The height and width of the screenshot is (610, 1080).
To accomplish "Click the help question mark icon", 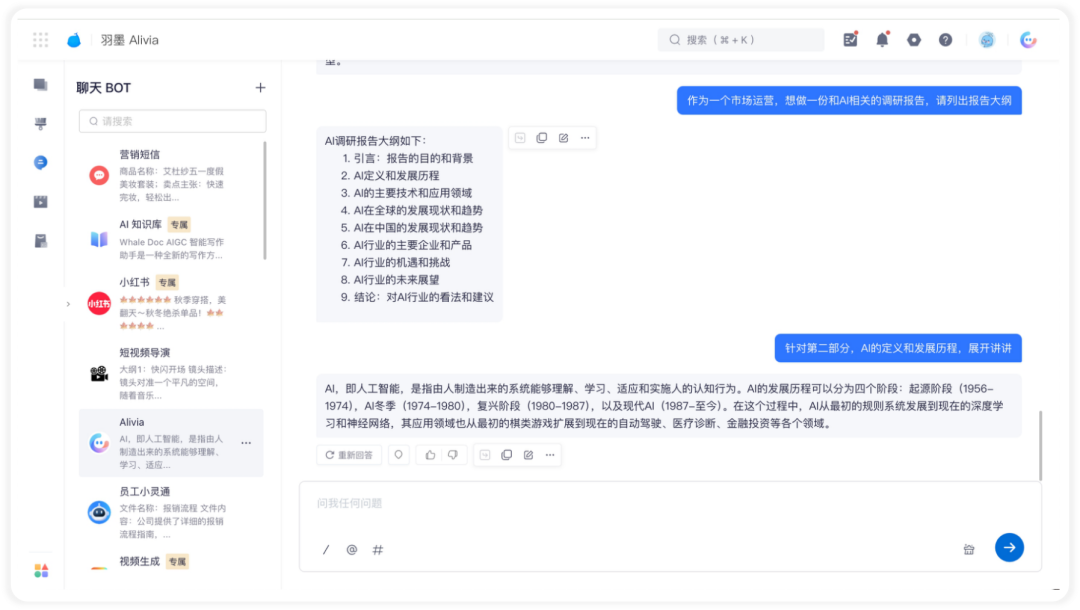I will click(945, 40).
